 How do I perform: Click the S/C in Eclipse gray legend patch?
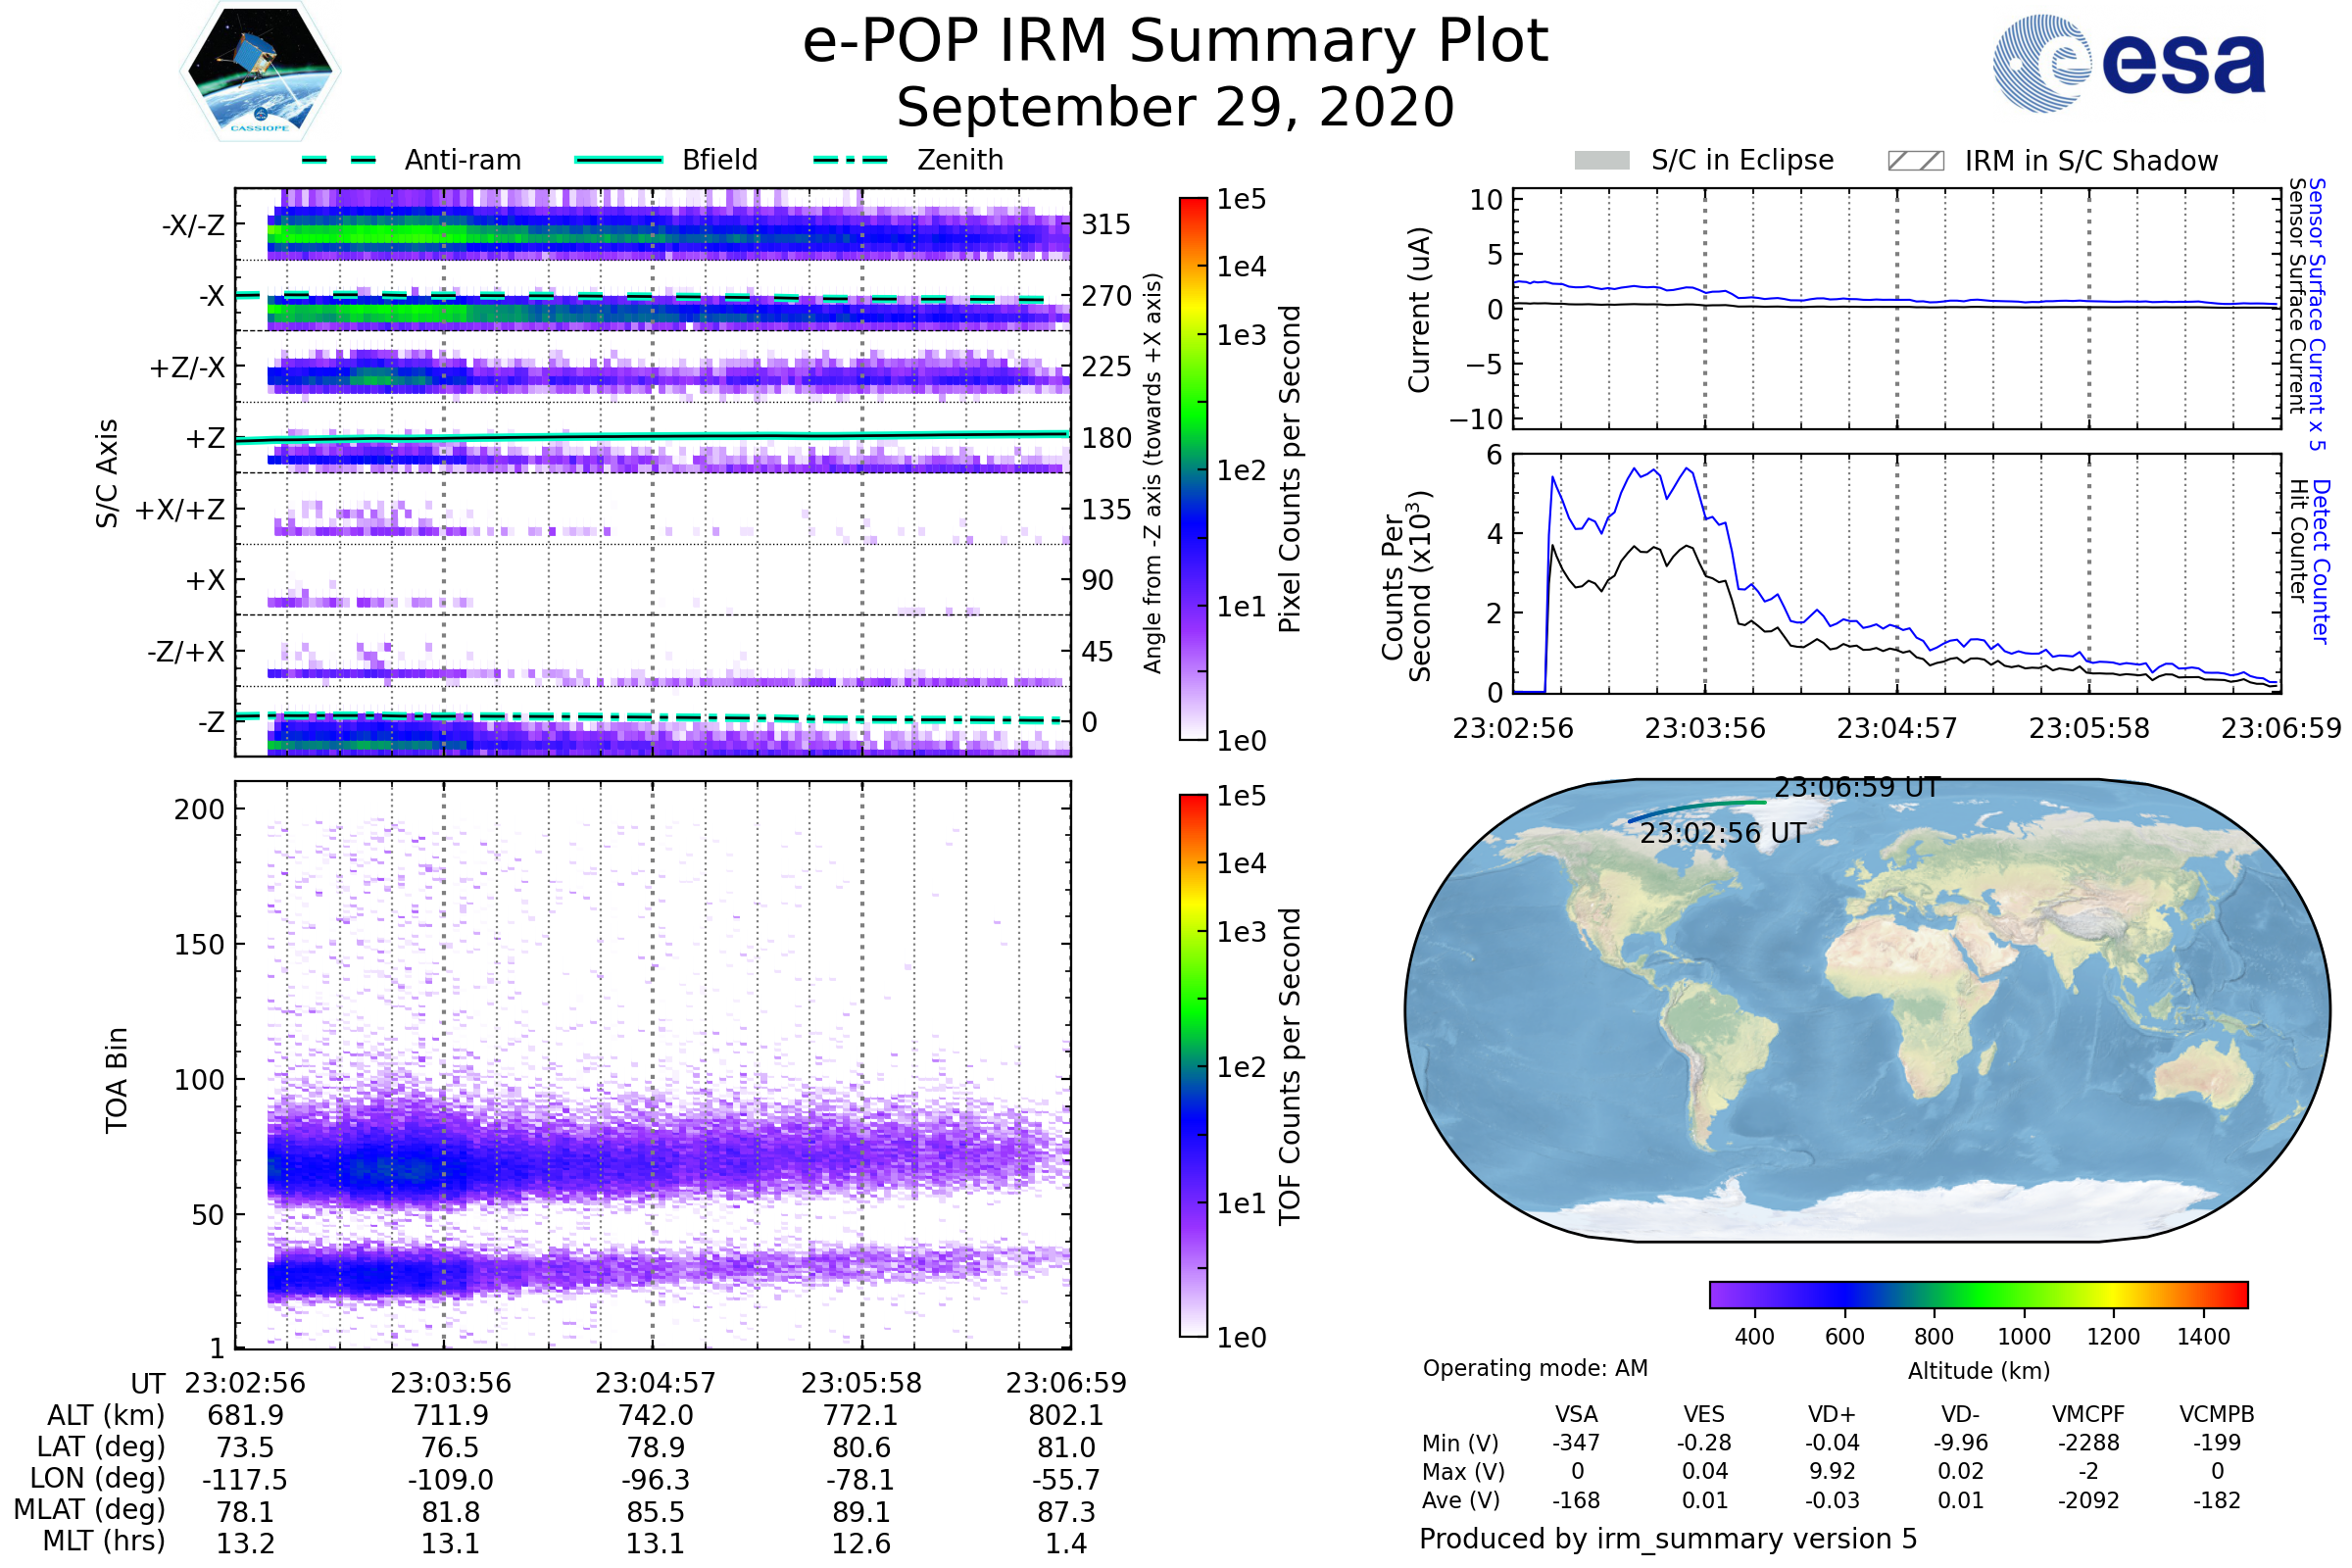pos(1601,161)
